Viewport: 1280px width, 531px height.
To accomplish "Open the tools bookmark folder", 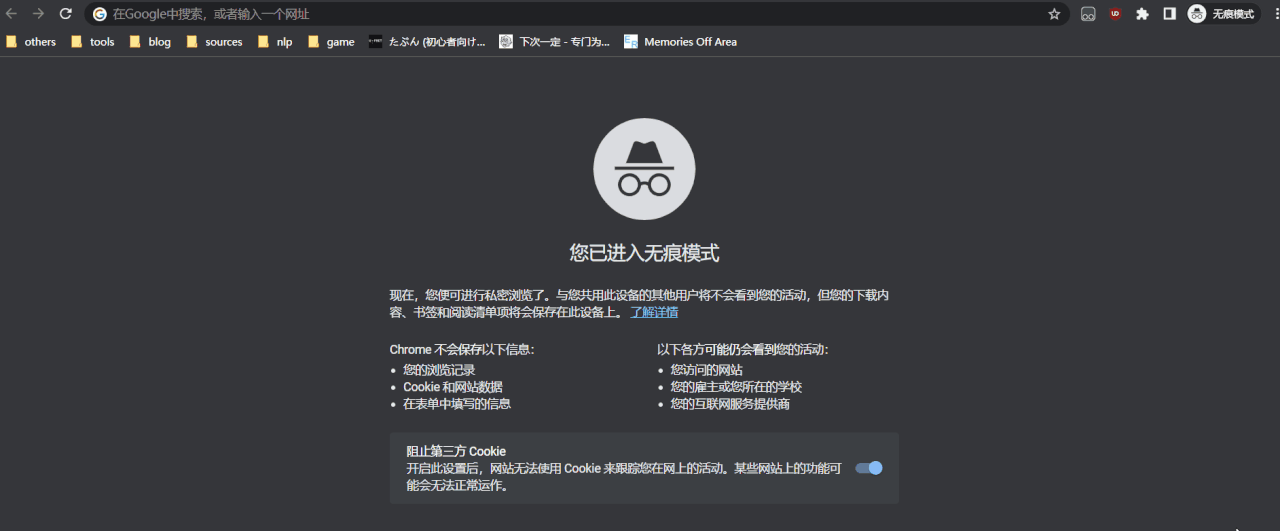I will pyautogui.click(x=92, y=42).
